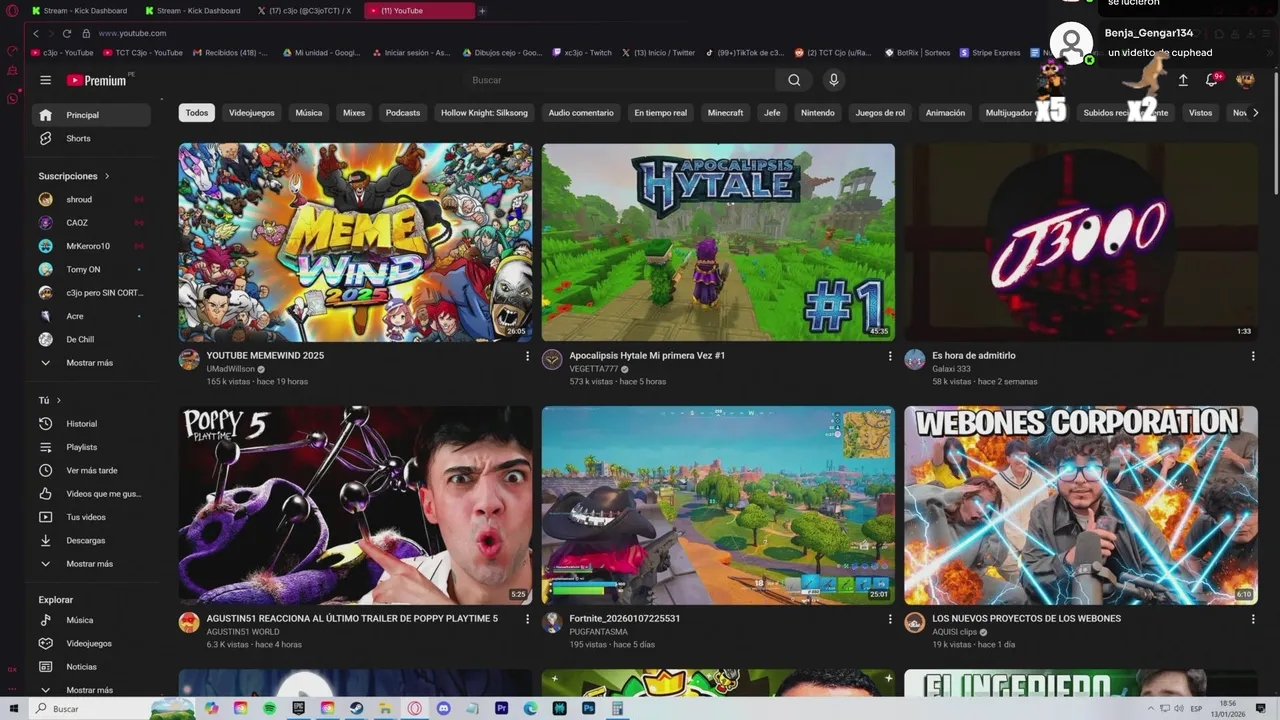The width and height of the screenshot is (1280, 720).
Task: Expand Explorar section Mostrar más
Action: 91,690
